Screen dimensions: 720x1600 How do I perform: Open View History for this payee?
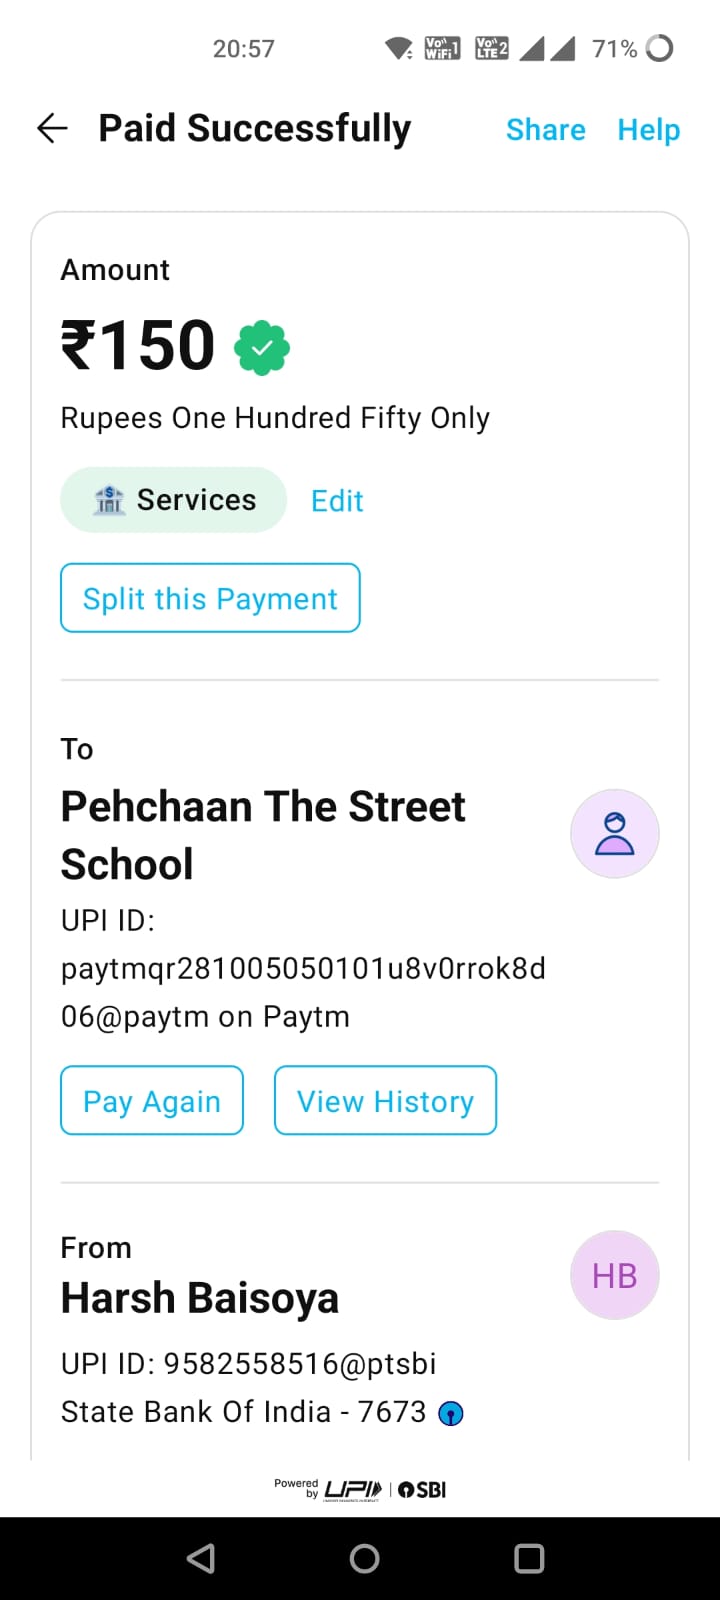point(385,1100)
